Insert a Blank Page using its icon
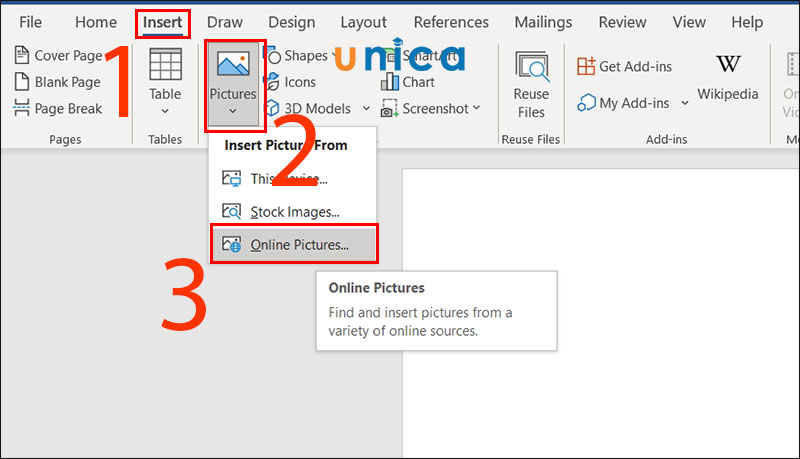The image size is (800, 459). 21,82
